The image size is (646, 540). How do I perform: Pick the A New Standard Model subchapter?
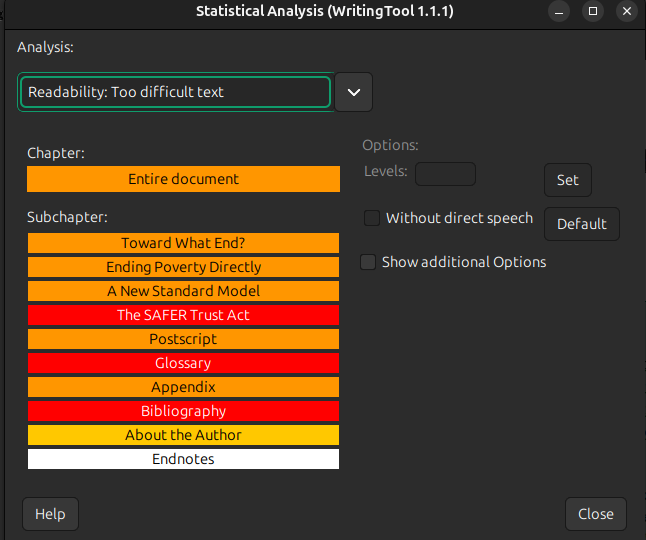coord(183,291)
